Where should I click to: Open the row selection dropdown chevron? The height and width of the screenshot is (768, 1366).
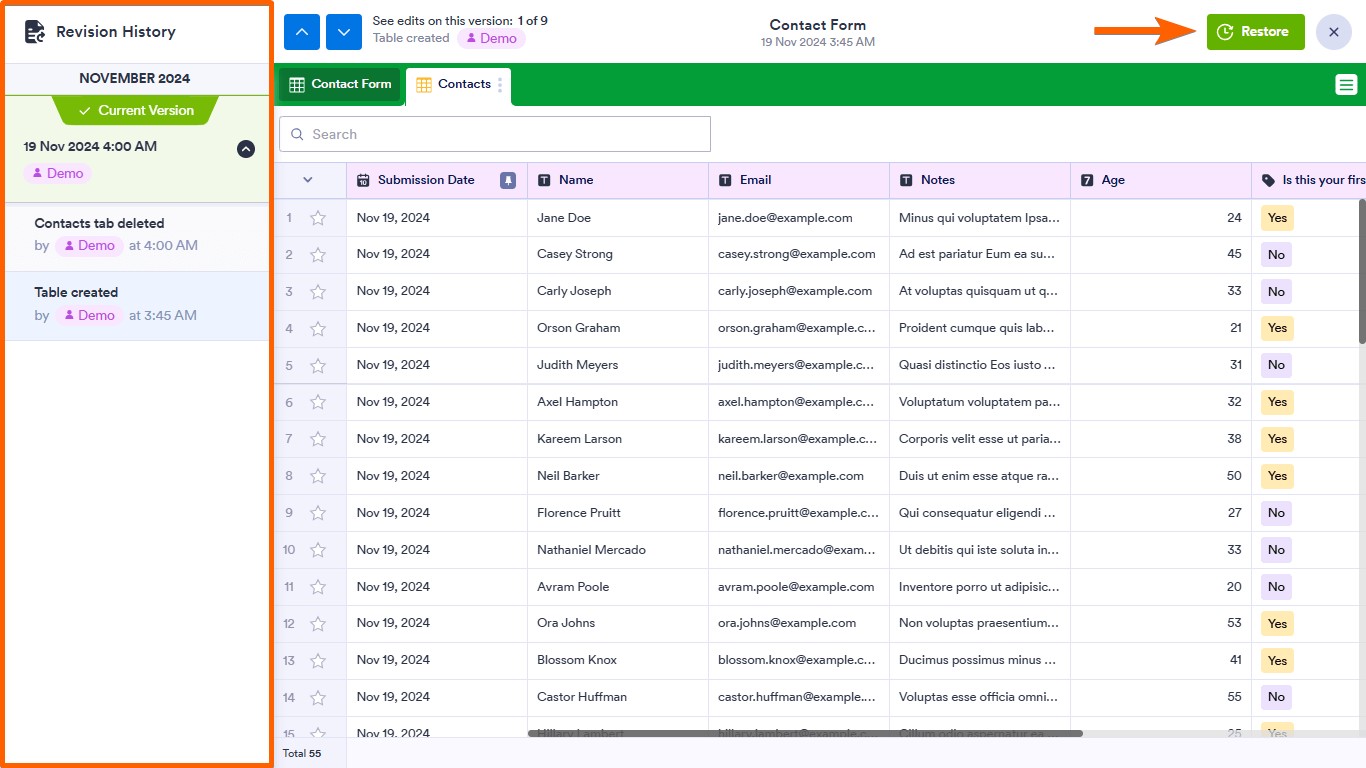[308, 180]
